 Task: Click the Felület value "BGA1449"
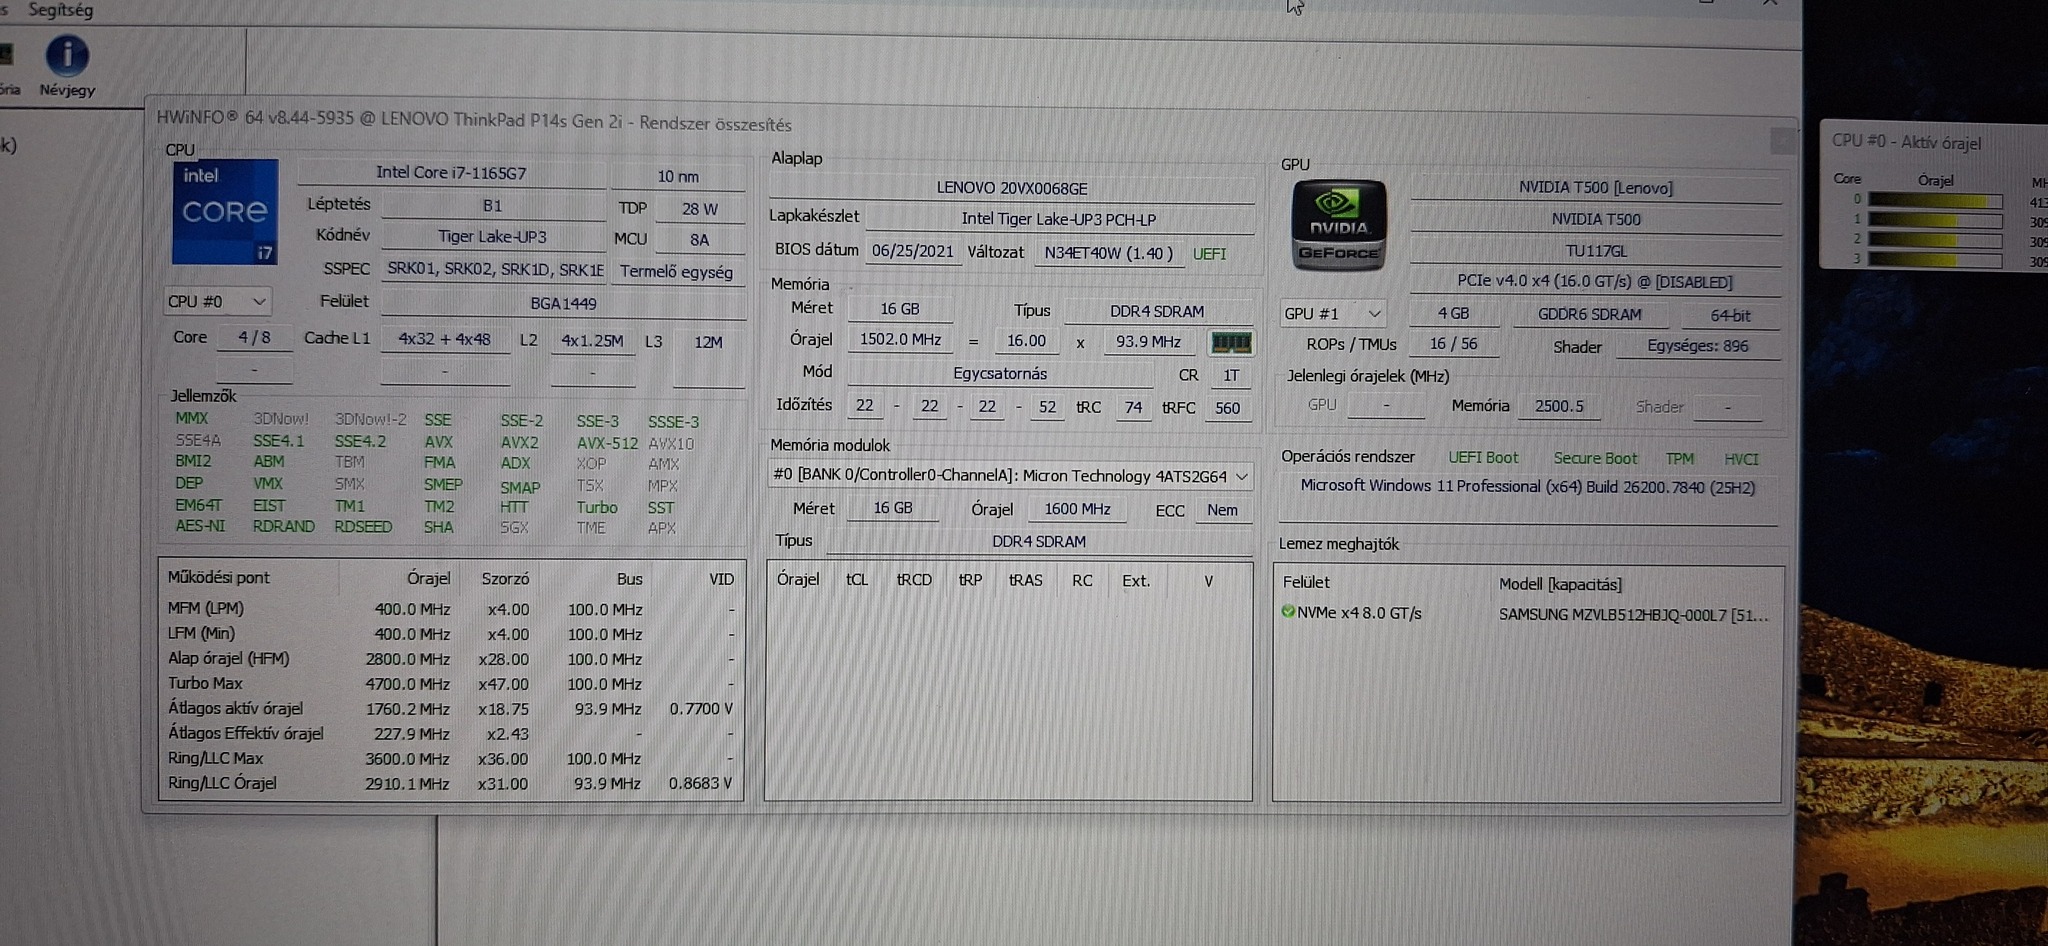563,304
